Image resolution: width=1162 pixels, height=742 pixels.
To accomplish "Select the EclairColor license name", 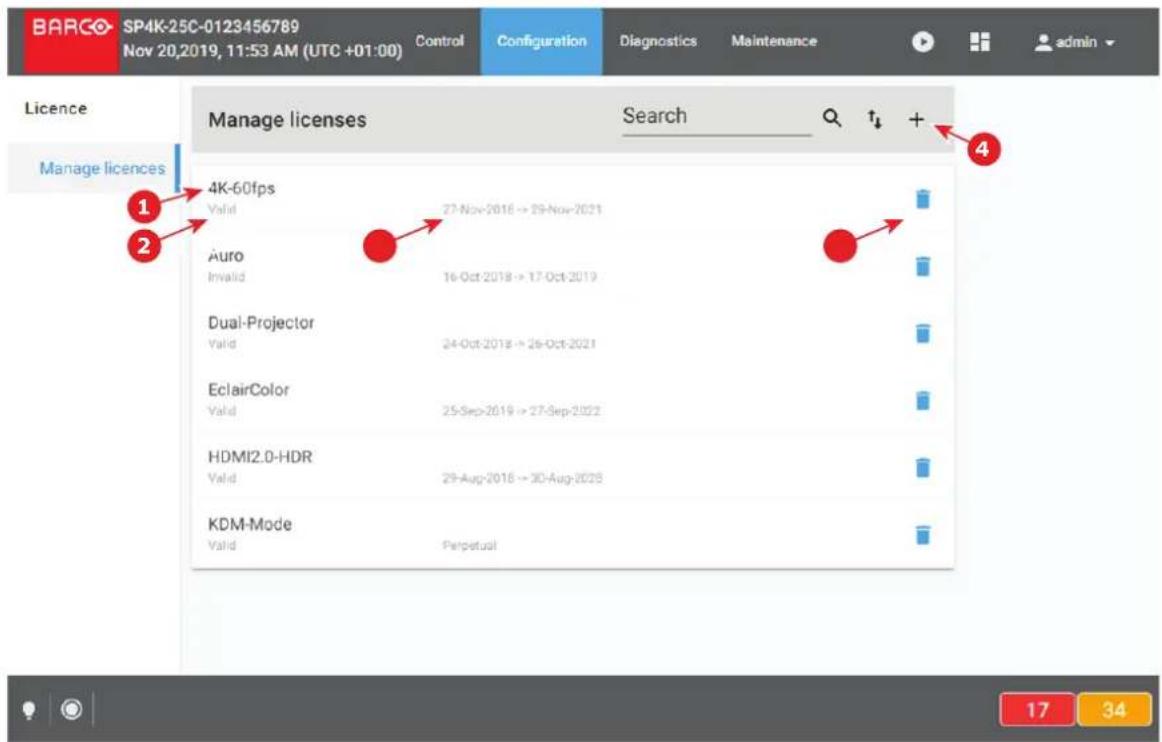I will [248, 390].
